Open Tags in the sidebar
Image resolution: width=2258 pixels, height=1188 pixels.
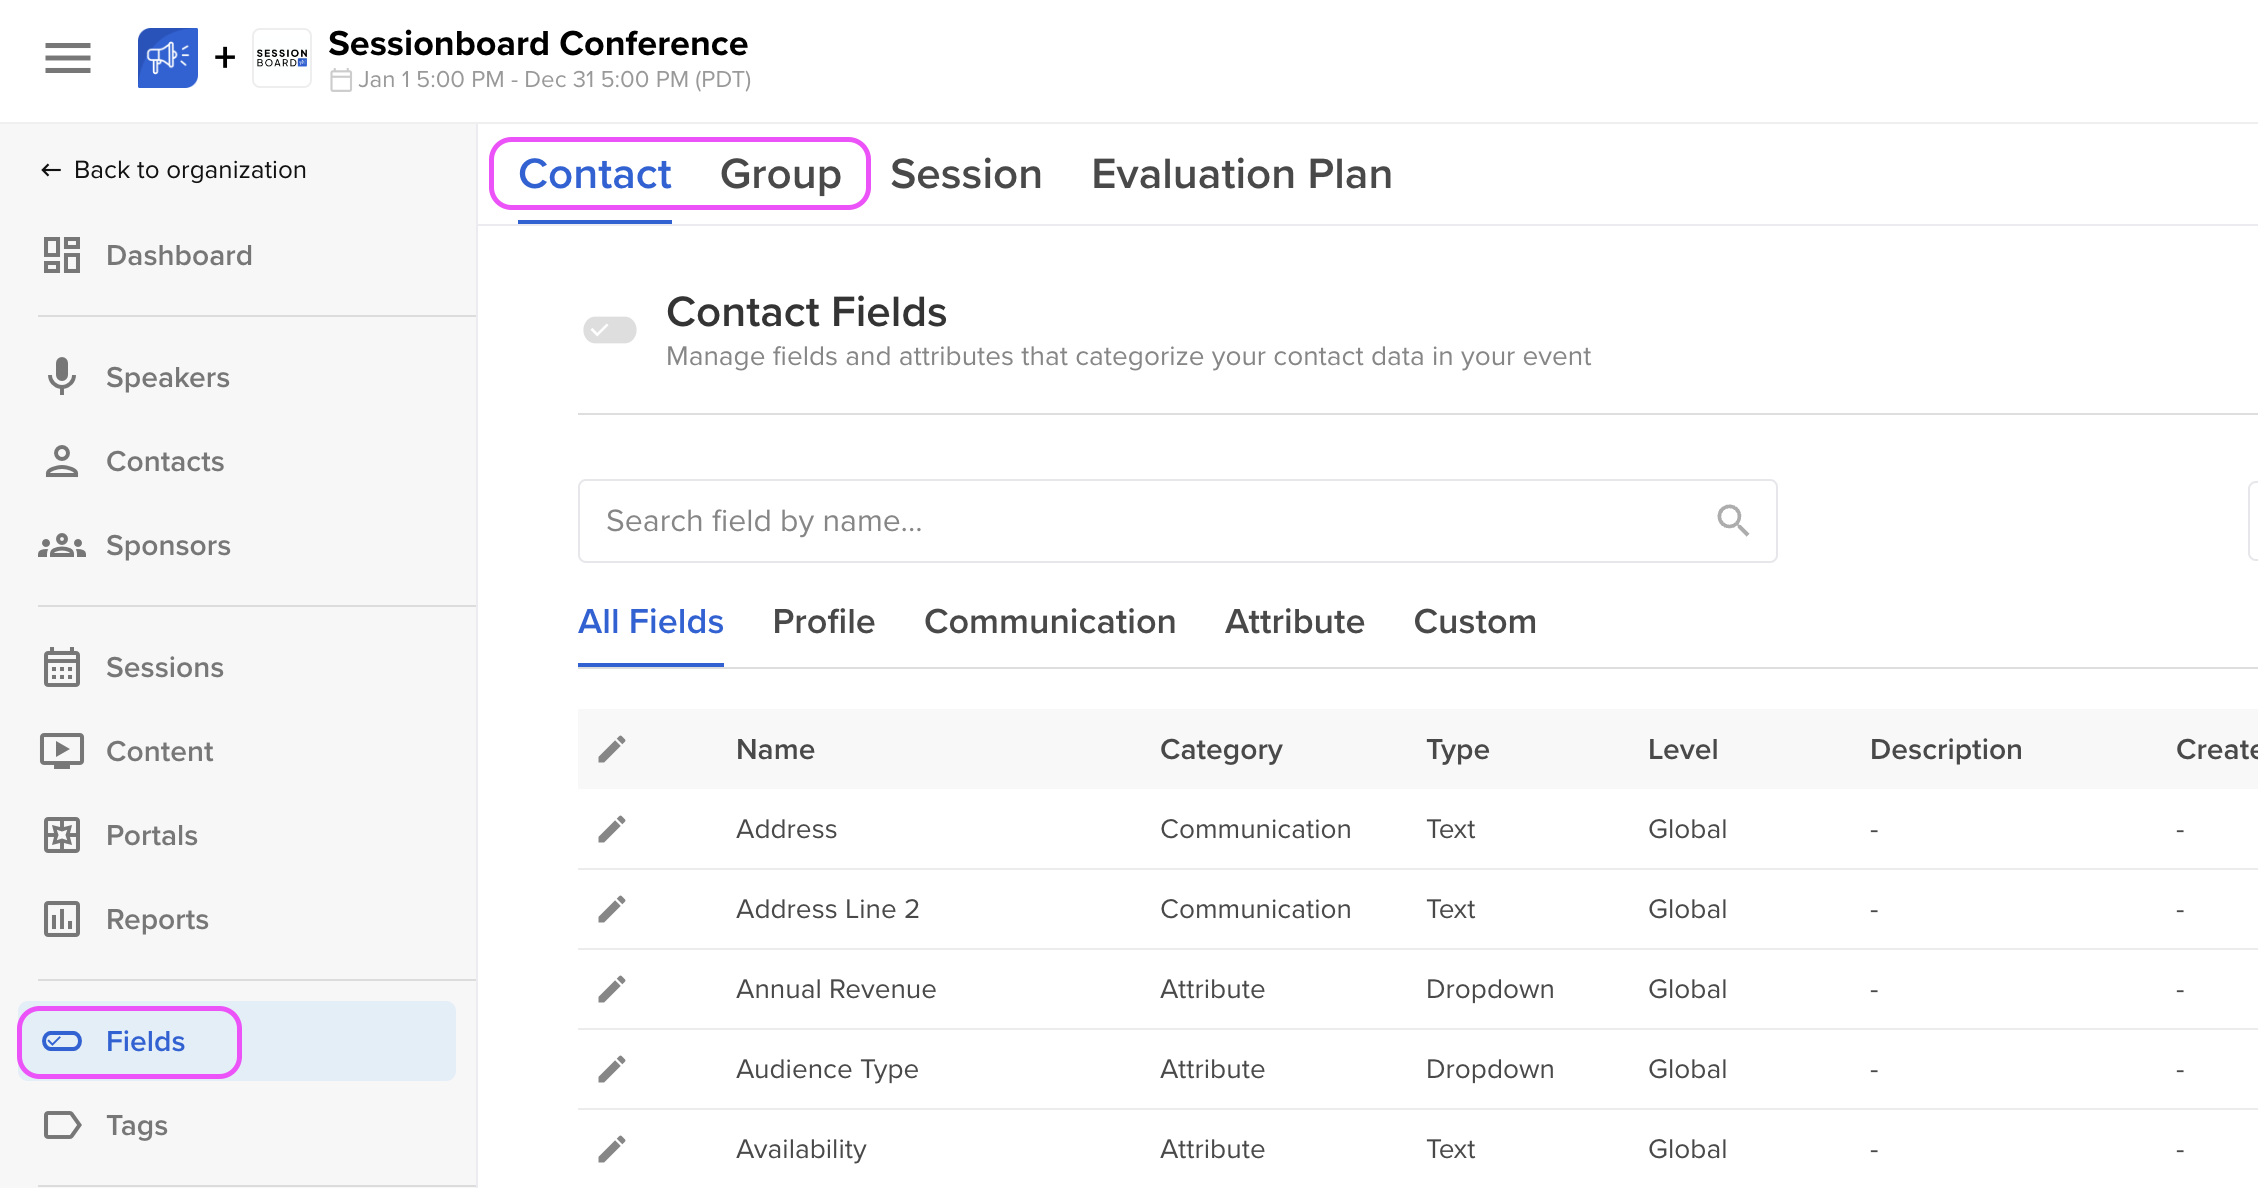(137, 1125)
